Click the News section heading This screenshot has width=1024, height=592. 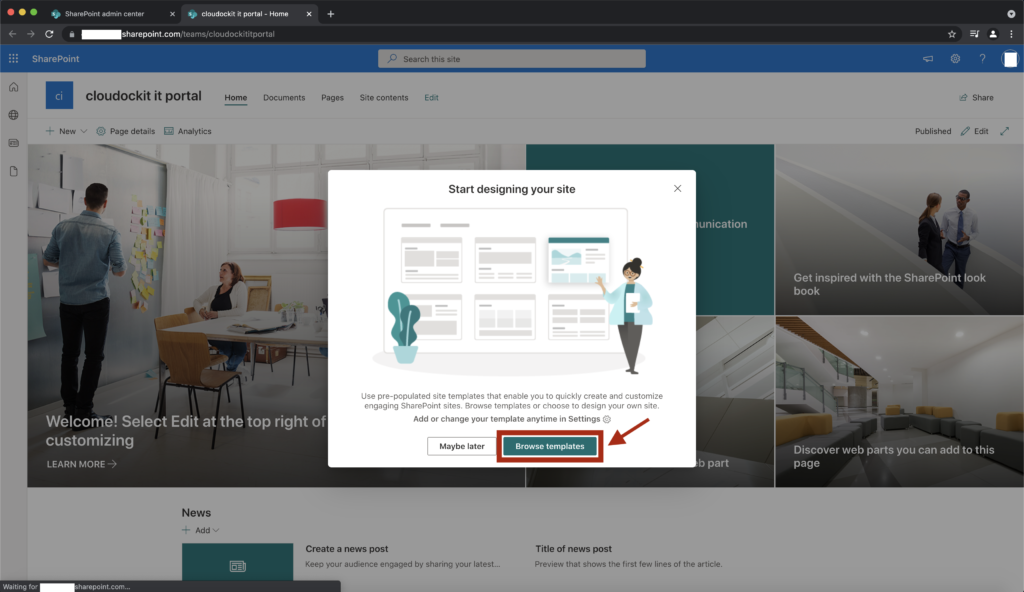click(x=196, y=513)
